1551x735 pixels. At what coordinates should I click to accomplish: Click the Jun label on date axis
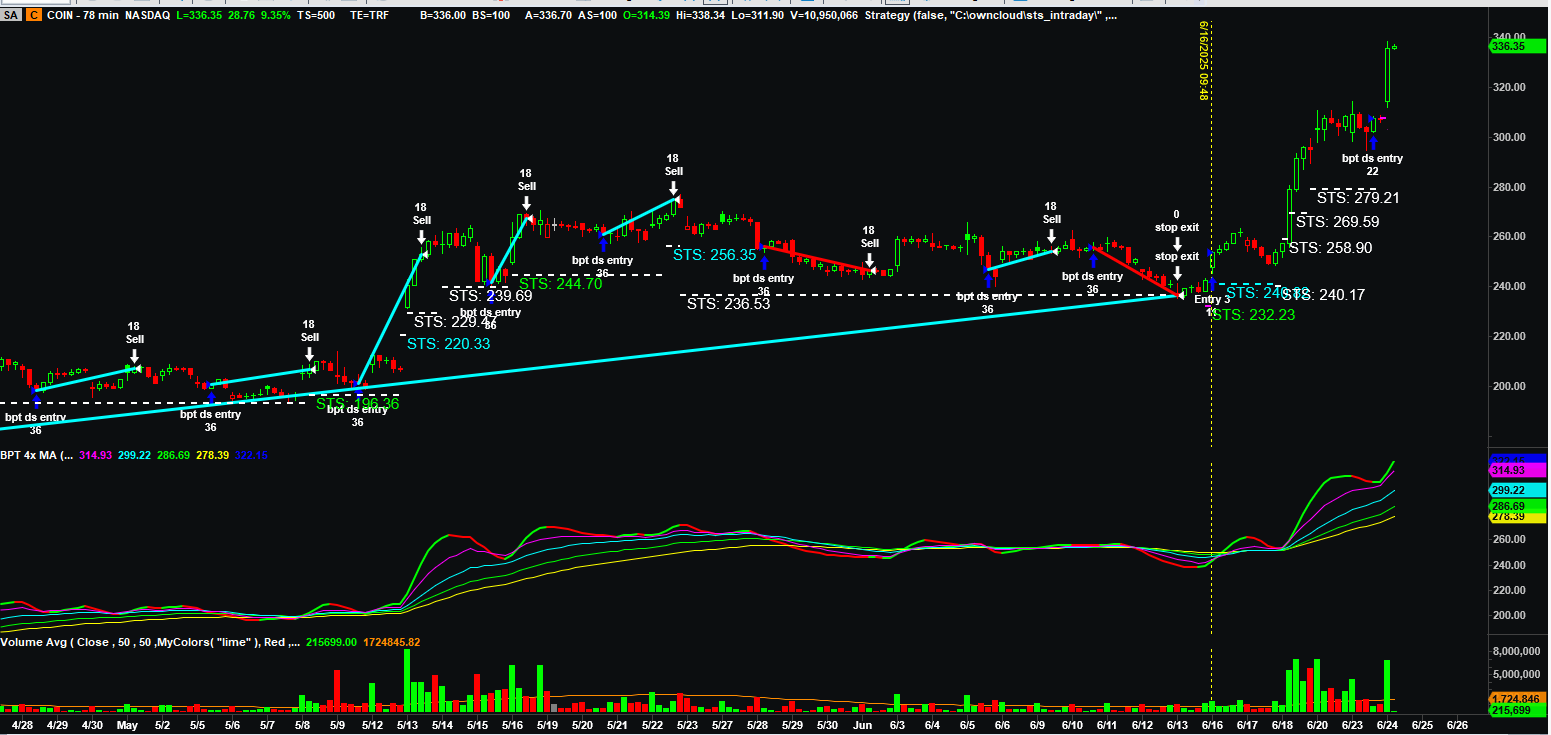tap(865, 724)
